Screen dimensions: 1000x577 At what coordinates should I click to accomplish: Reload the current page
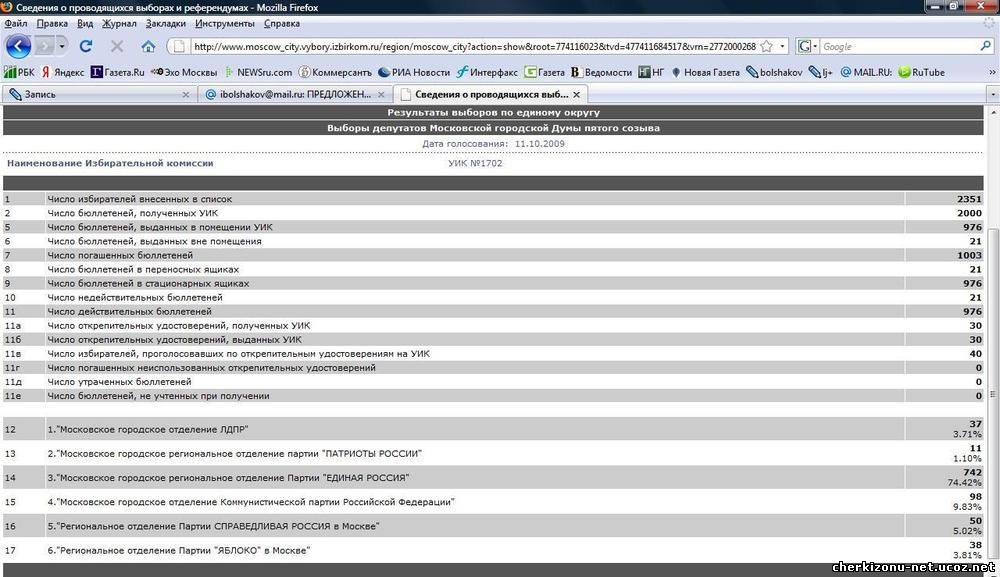tap(86, 46)
